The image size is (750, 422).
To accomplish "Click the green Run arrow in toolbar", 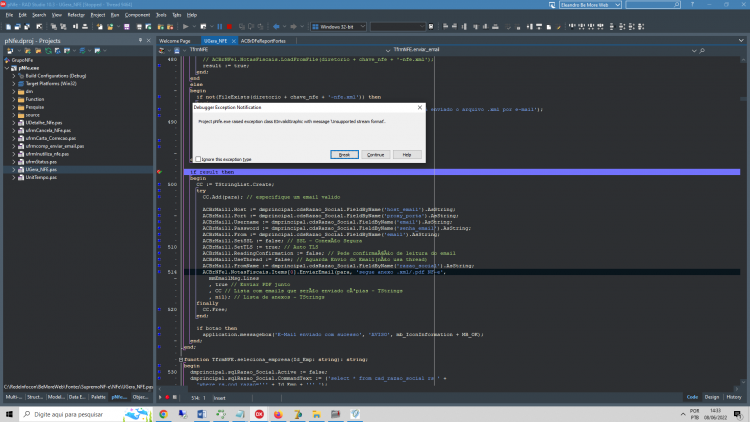I will pos(186,27).
